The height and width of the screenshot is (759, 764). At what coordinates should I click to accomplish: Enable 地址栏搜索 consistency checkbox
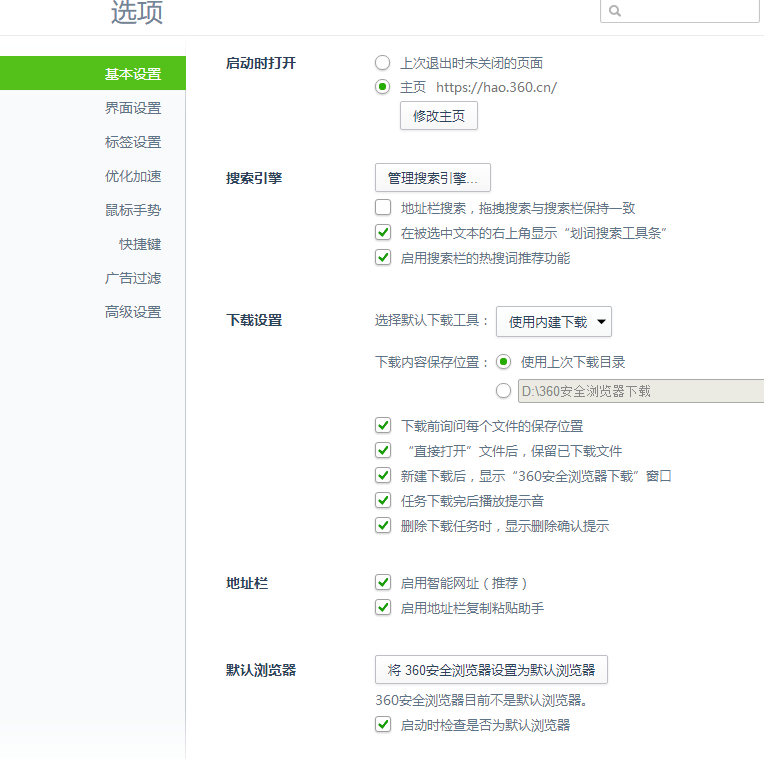pyautogui.click(x=383, y=208)
